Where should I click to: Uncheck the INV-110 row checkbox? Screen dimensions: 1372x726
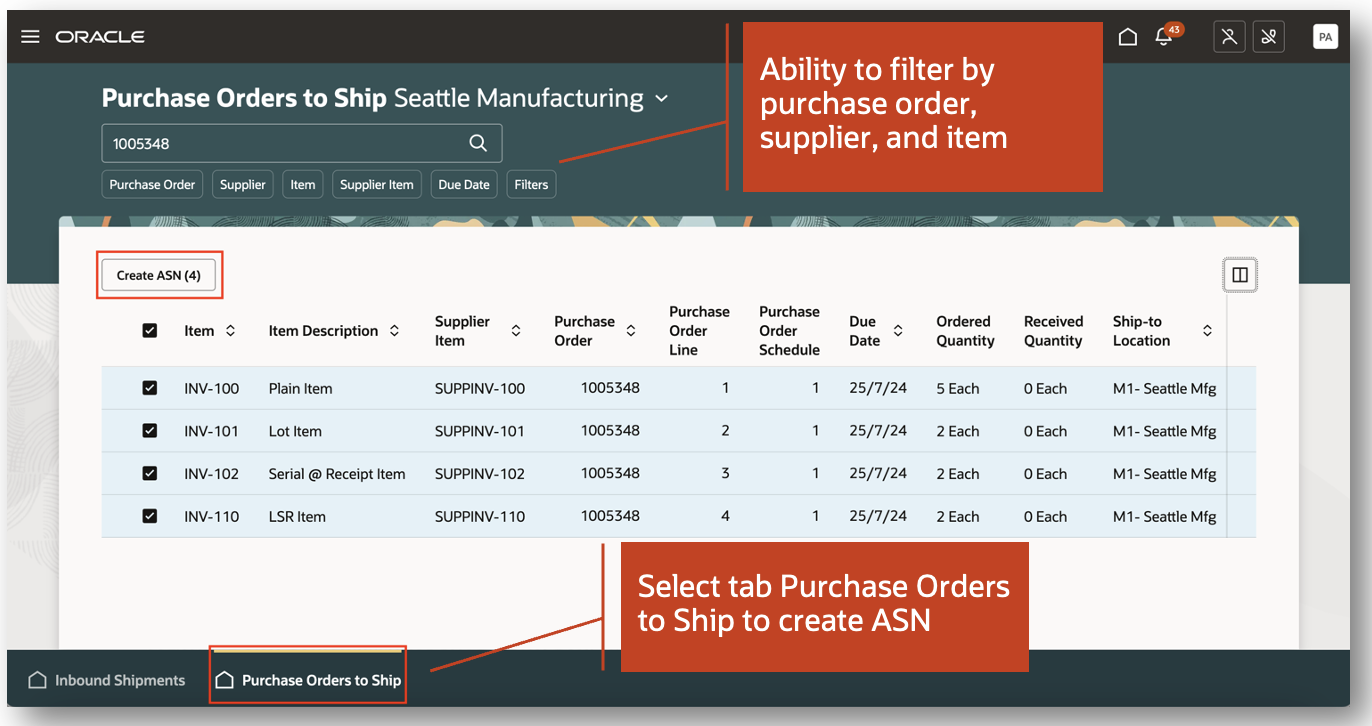click(x=150, y=517)
